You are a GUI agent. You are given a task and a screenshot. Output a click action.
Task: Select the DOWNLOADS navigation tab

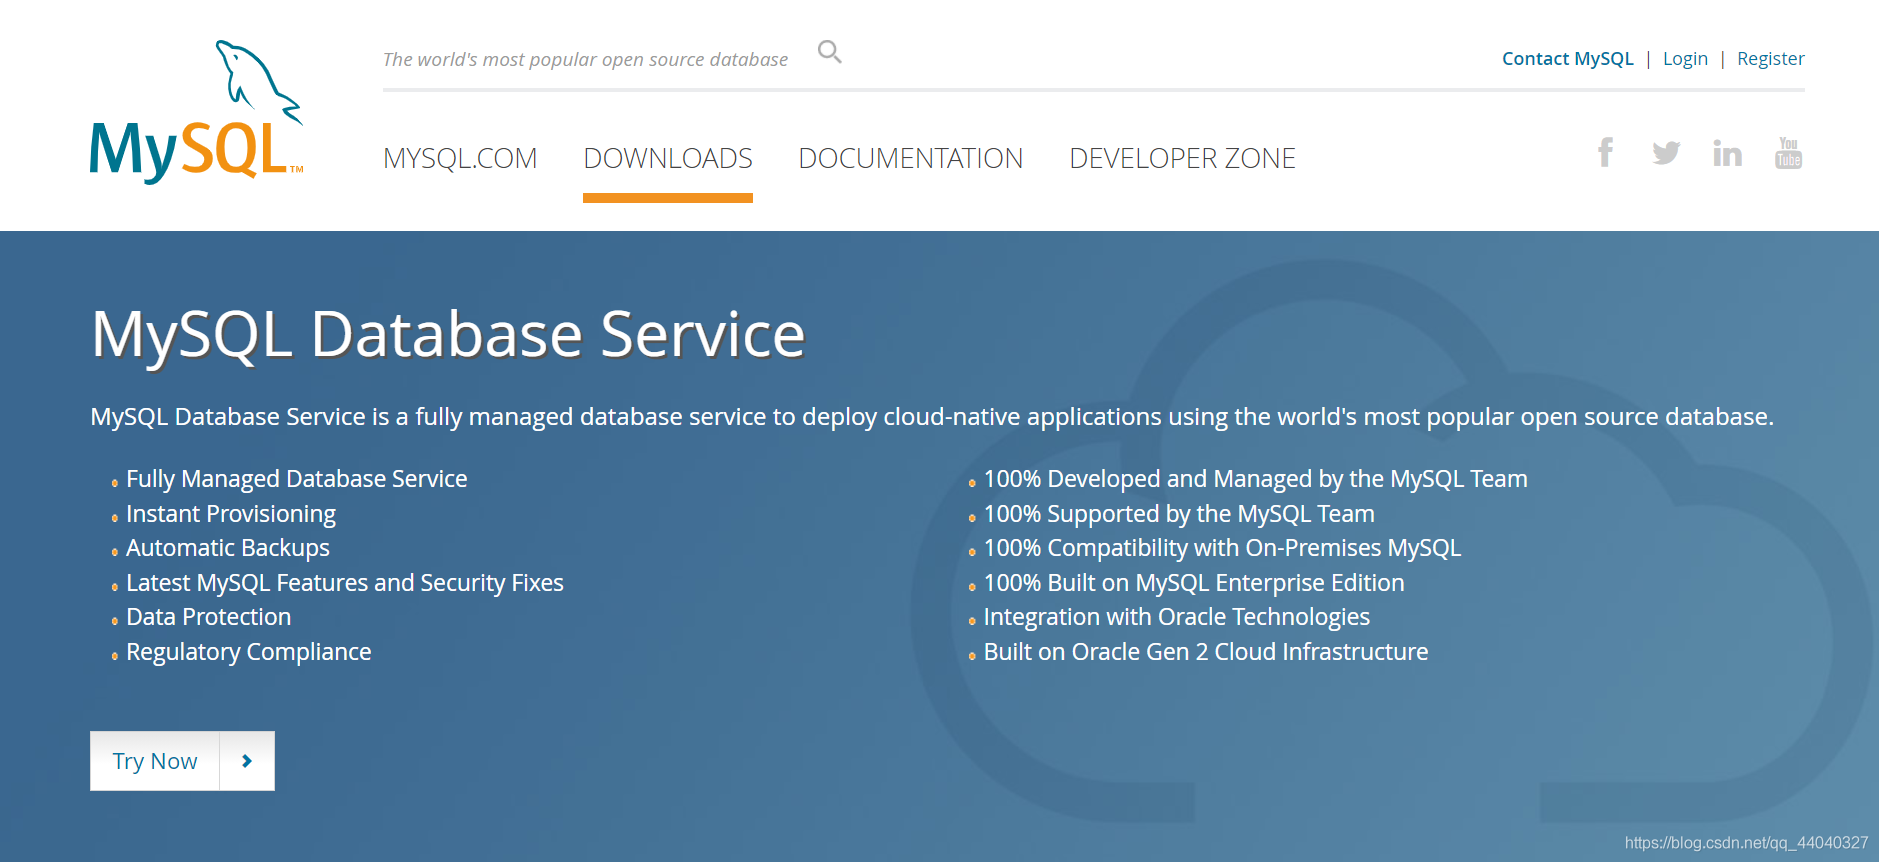coord(667,158)
